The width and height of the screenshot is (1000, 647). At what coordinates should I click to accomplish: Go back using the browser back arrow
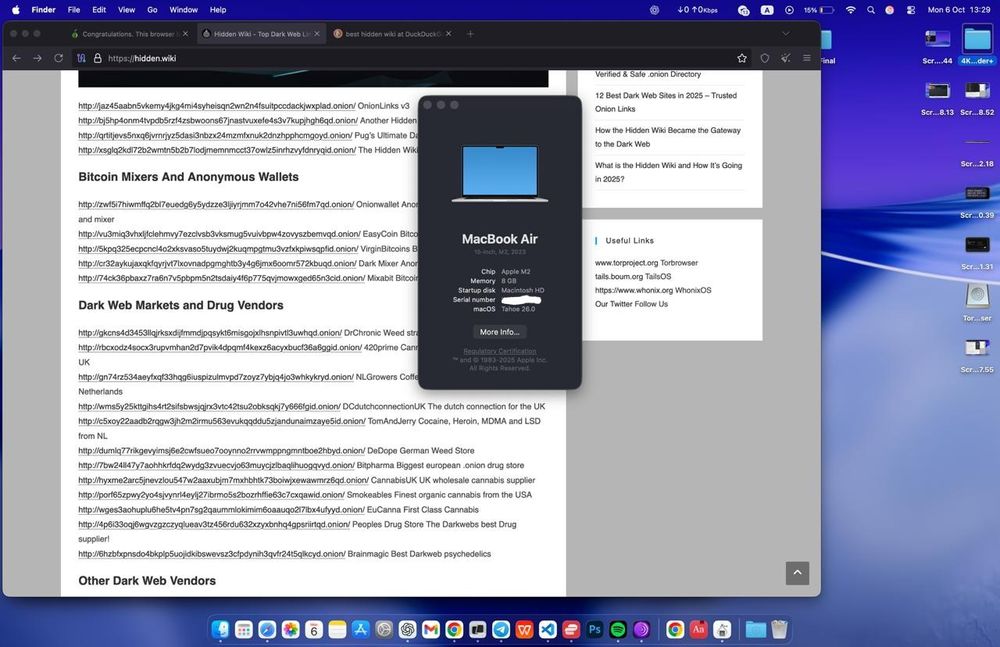point(17,58)
